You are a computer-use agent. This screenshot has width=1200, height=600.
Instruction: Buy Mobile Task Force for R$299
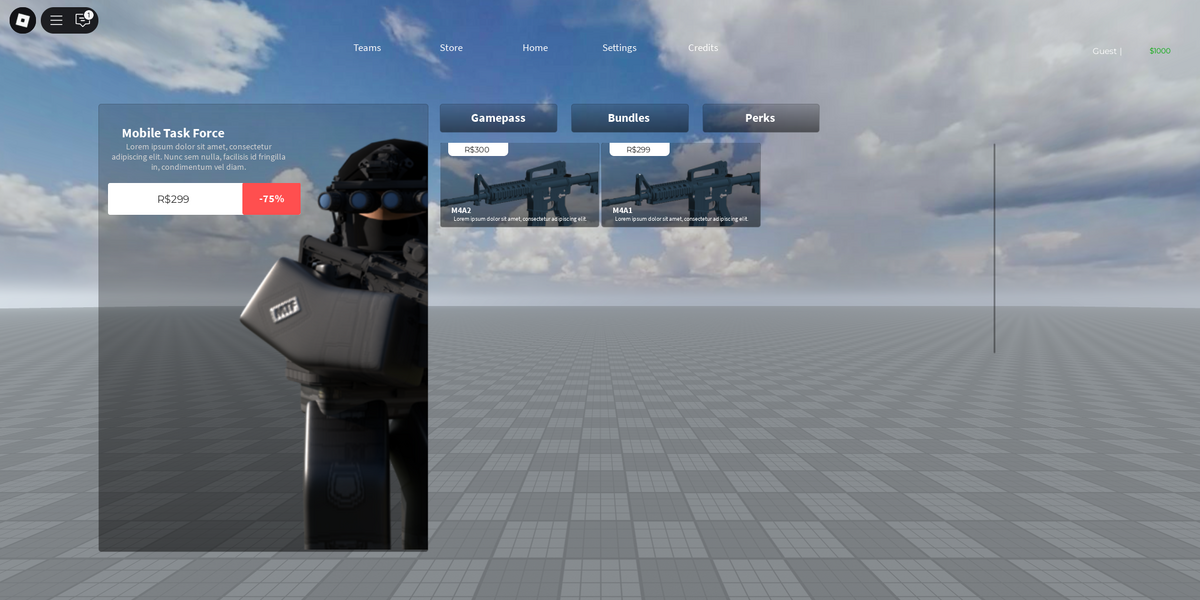click(x=175, y=199)
